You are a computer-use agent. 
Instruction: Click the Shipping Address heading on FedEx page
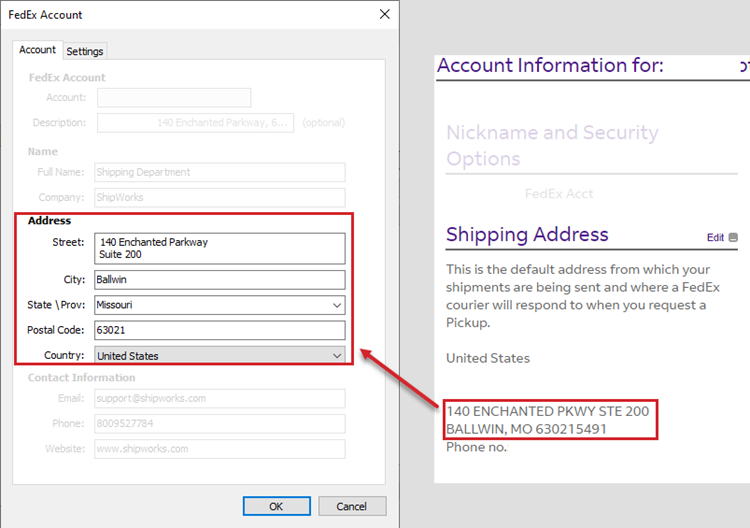tap(527, 234)
